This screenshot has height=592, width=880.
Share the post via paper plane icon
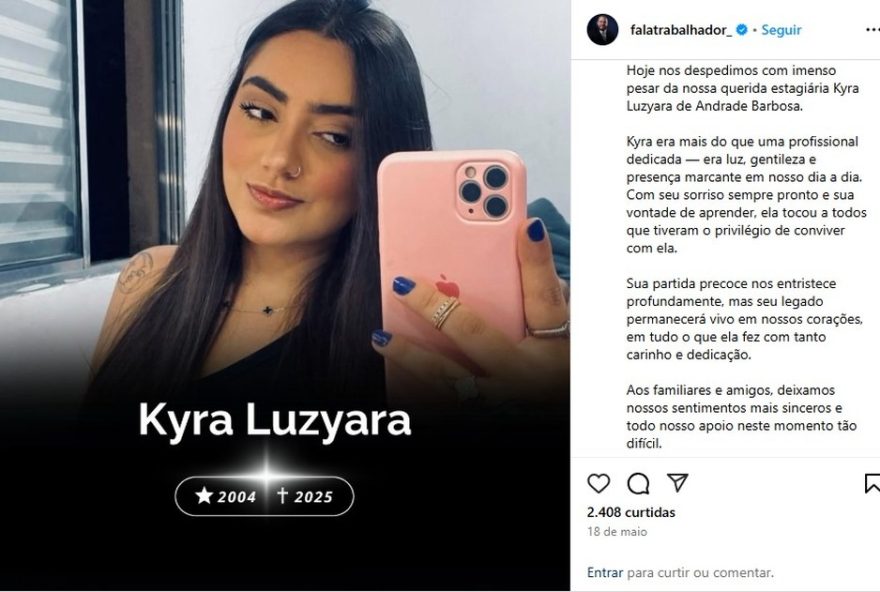coord(677,483)
